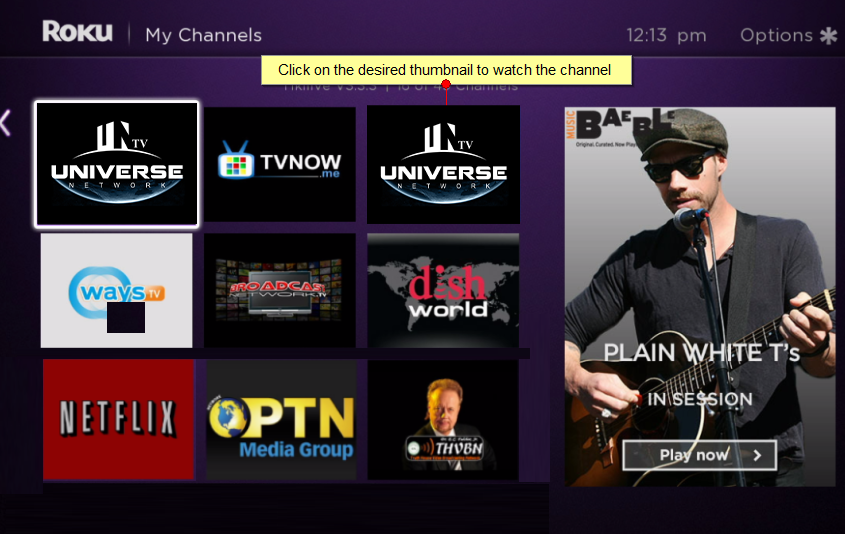This screenshot has height=534, width=845.
Task: Open the TVNOW.me channel tile
Action: click(x=280, y=164)
